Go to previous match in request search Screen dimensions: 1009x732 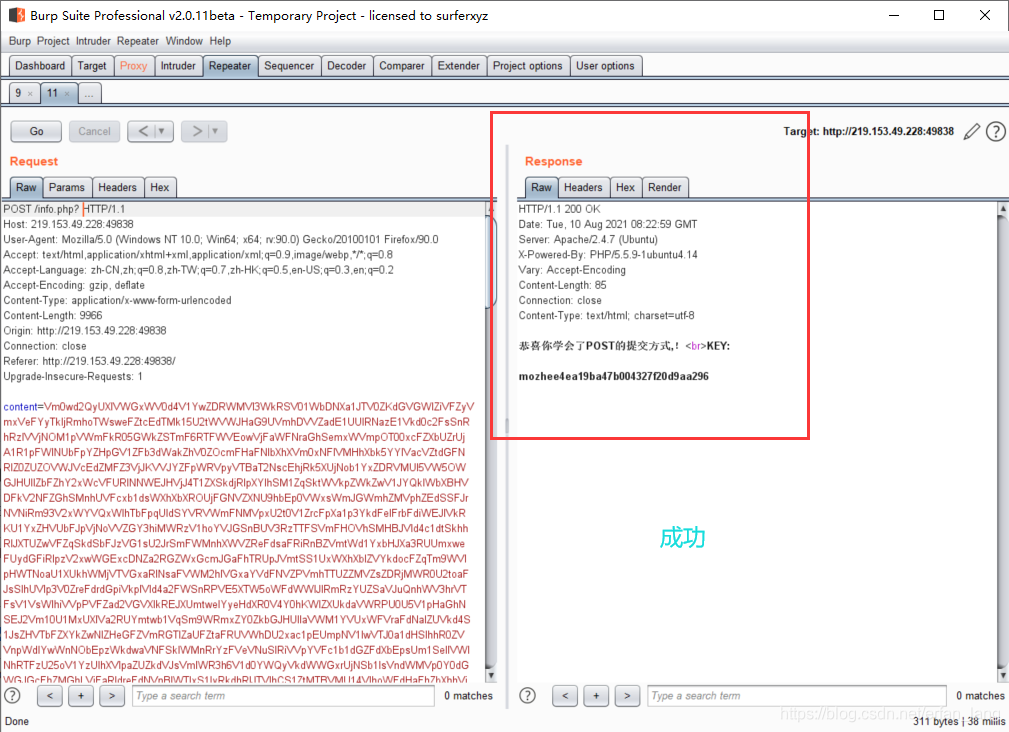coord(50,695)
